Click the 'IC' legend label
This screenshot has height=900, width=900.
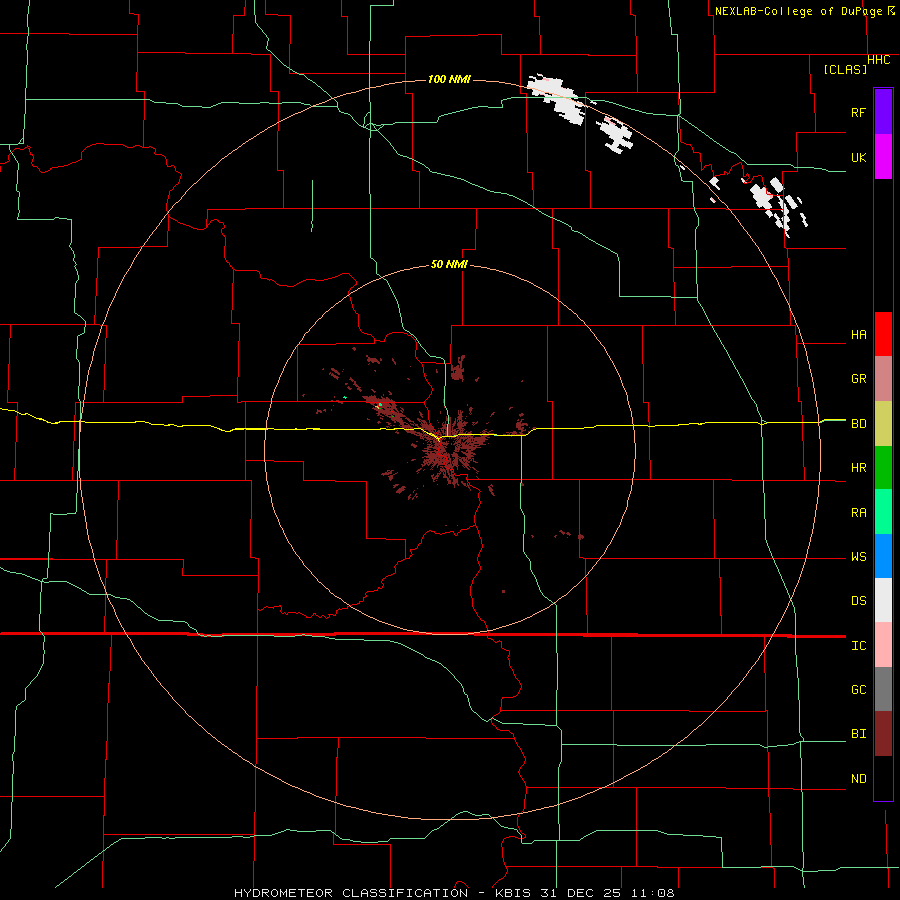858,646
